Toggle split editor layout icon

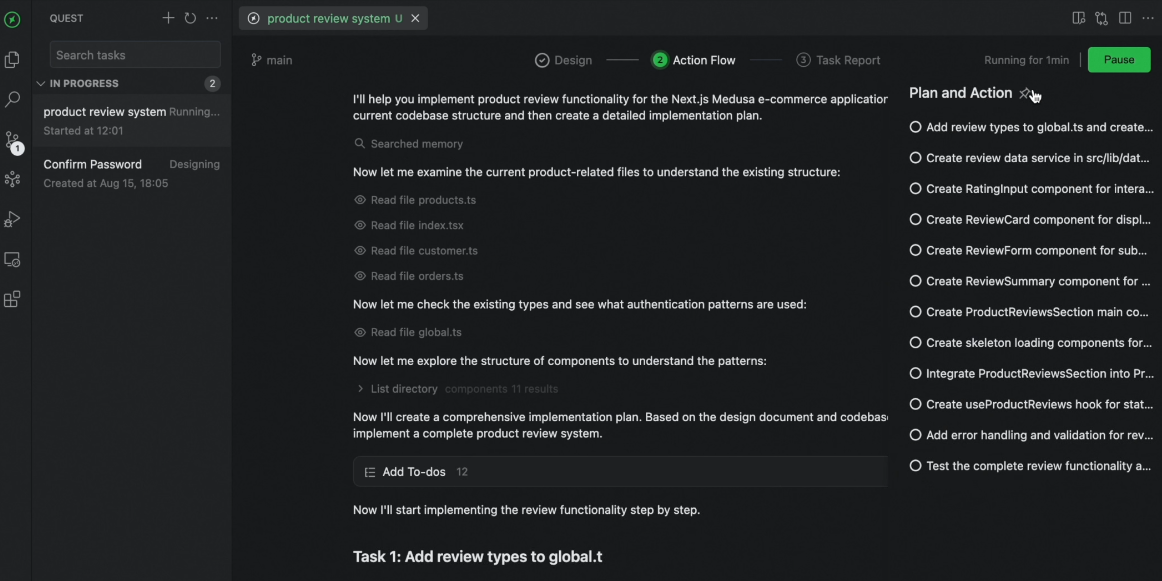click(1125, 18)
